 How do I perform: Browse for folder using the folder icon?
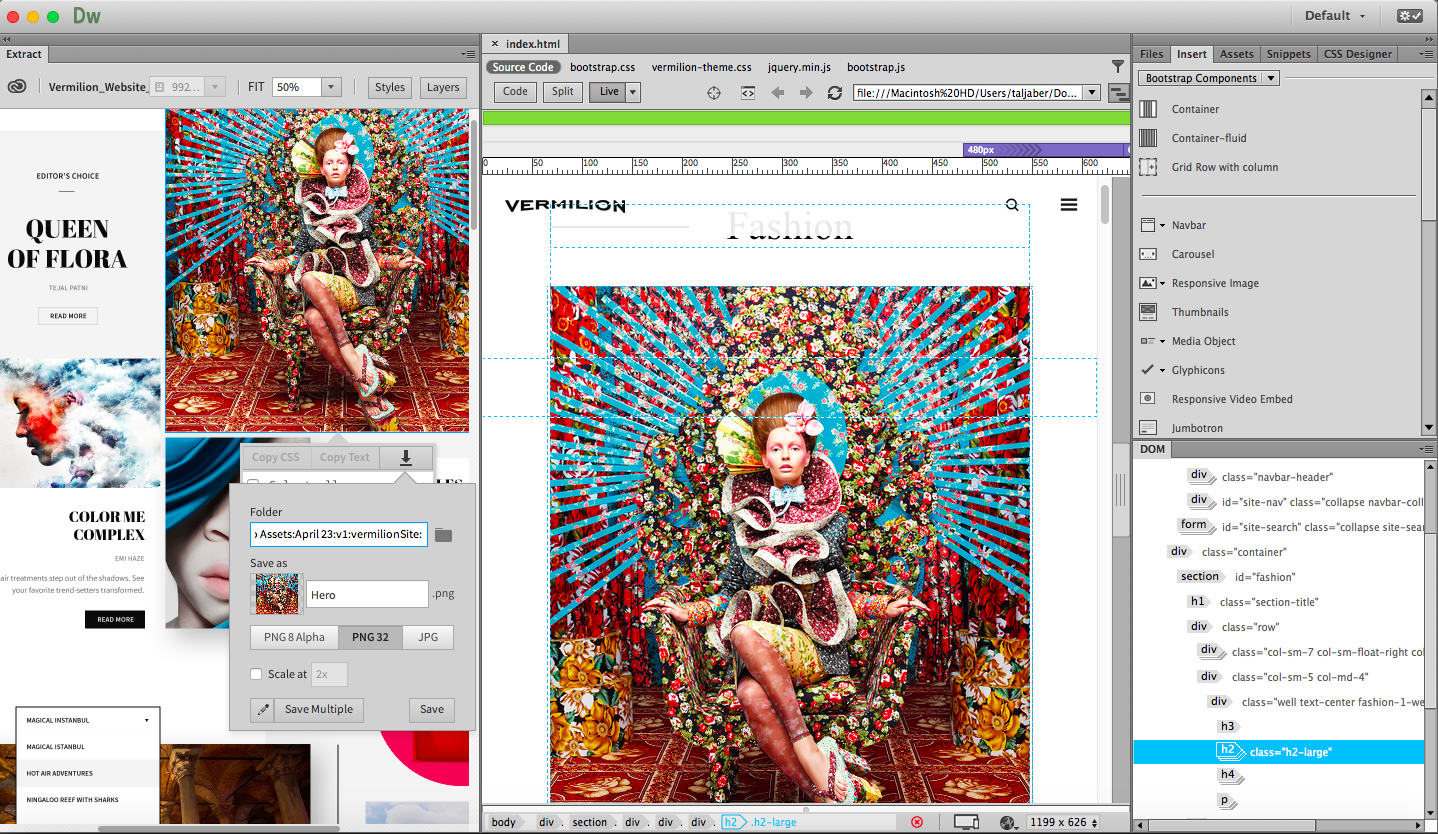443,535
